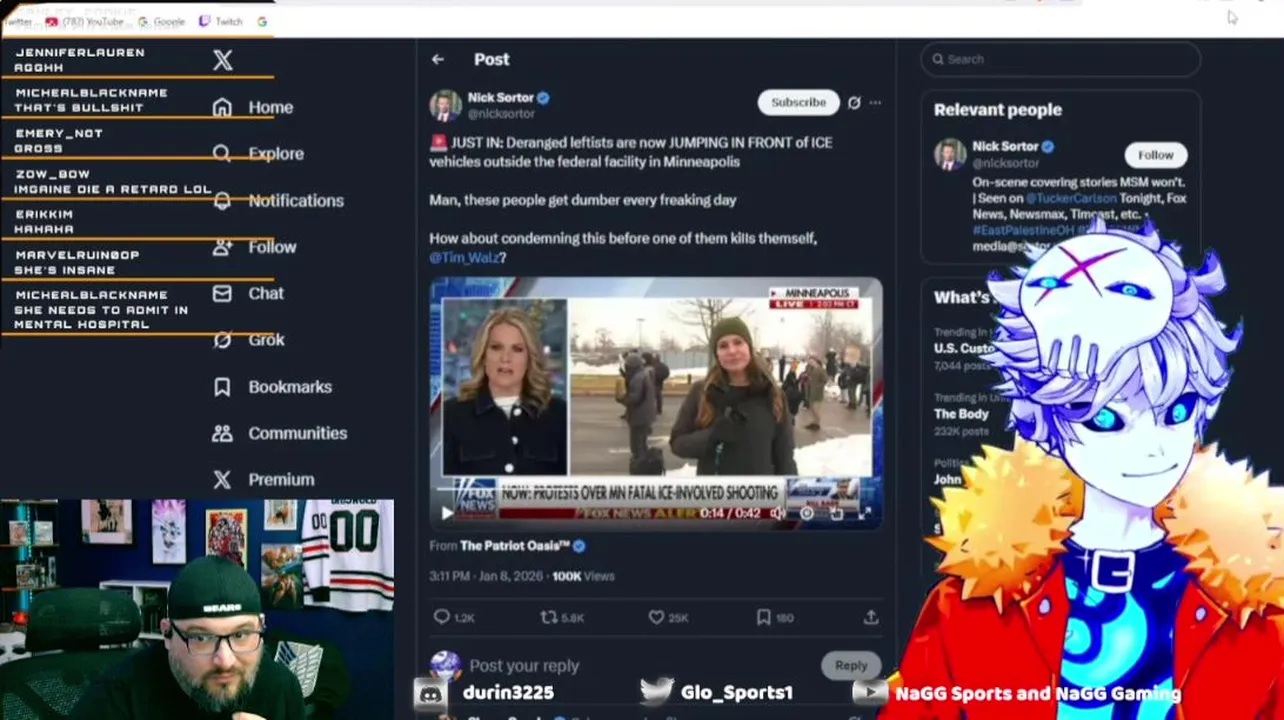Open Home from the X sidebar
This screenshot has height=720, width=1284.
(253, 107)
